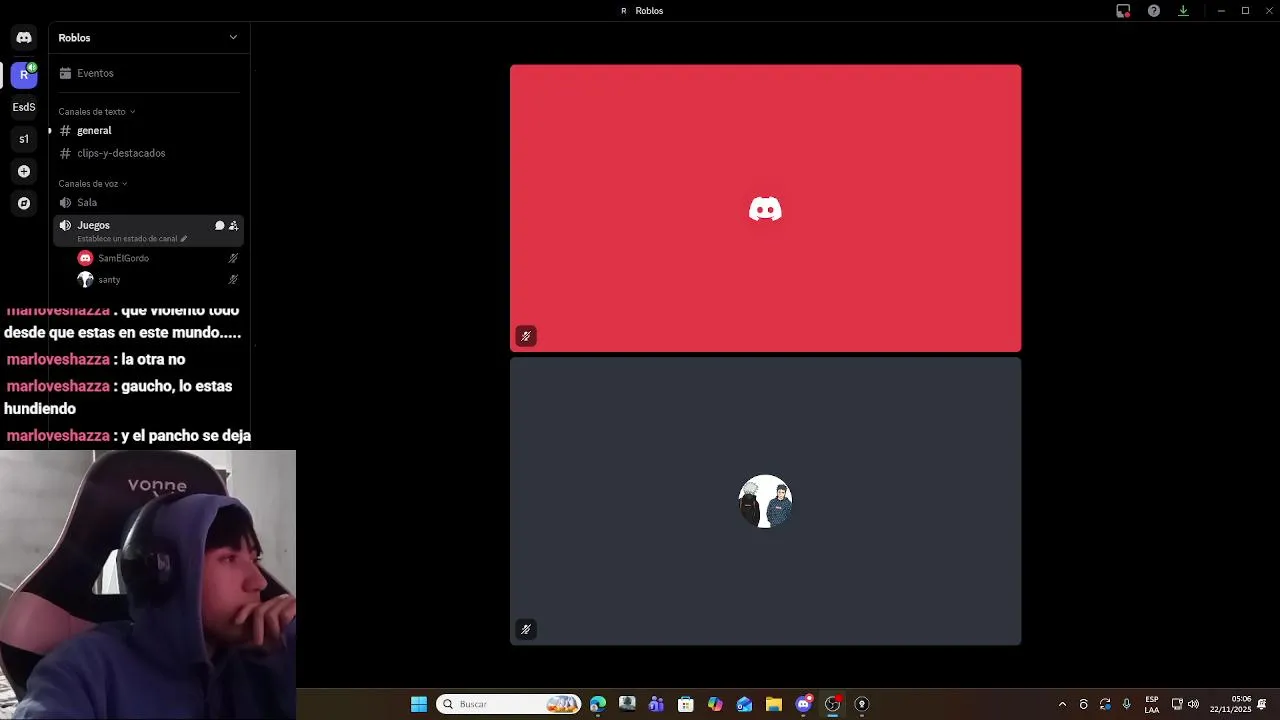Collapse the Canales de voz category
The height and width of the screenshot is (720, 1280).
[92, 184]
